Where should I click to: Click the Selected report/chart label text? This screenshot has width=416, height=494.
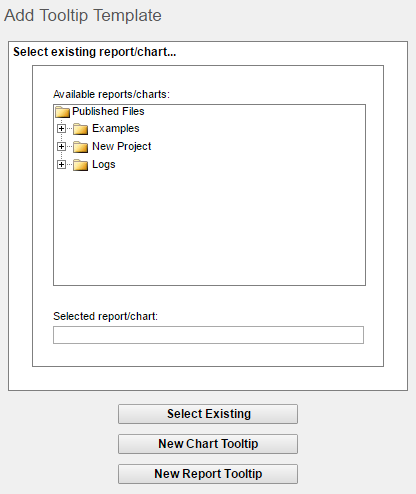(105, 316)
